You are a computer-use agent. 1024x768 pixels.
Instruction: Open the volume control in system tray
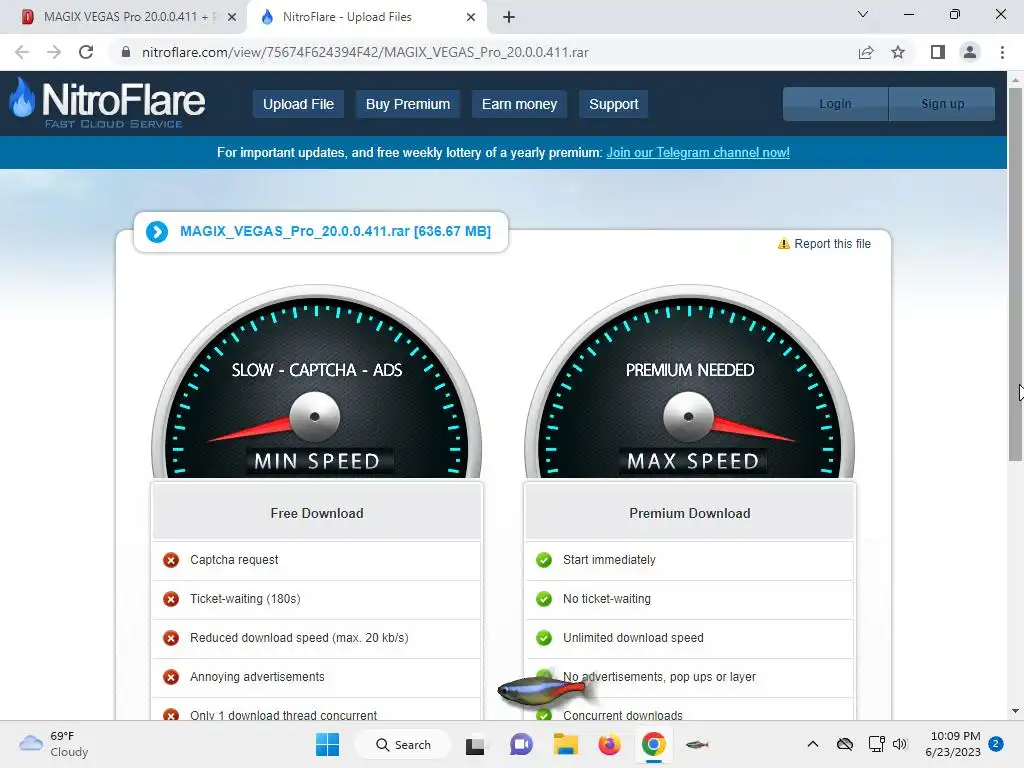click(x=900, y=744)
